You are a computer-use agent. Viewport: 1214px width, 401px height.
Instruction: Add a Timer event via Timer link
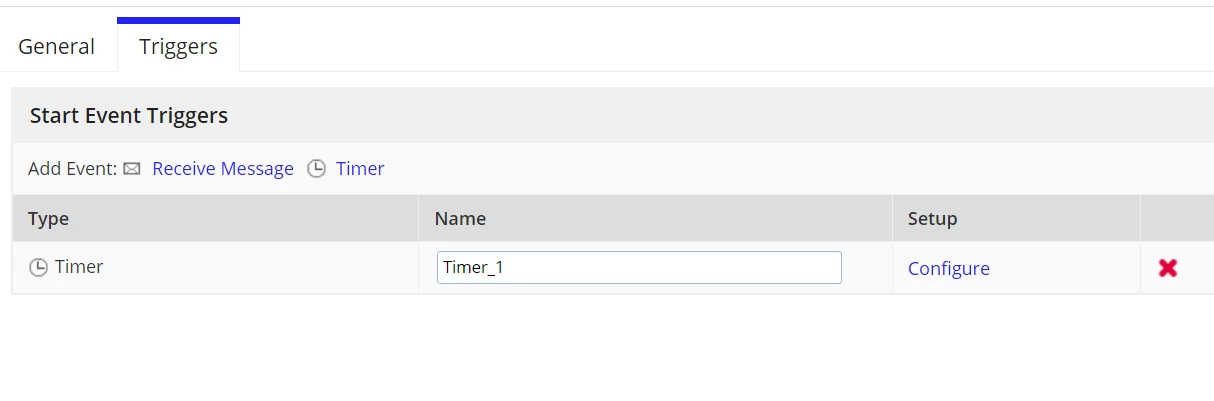click(360, 169)
